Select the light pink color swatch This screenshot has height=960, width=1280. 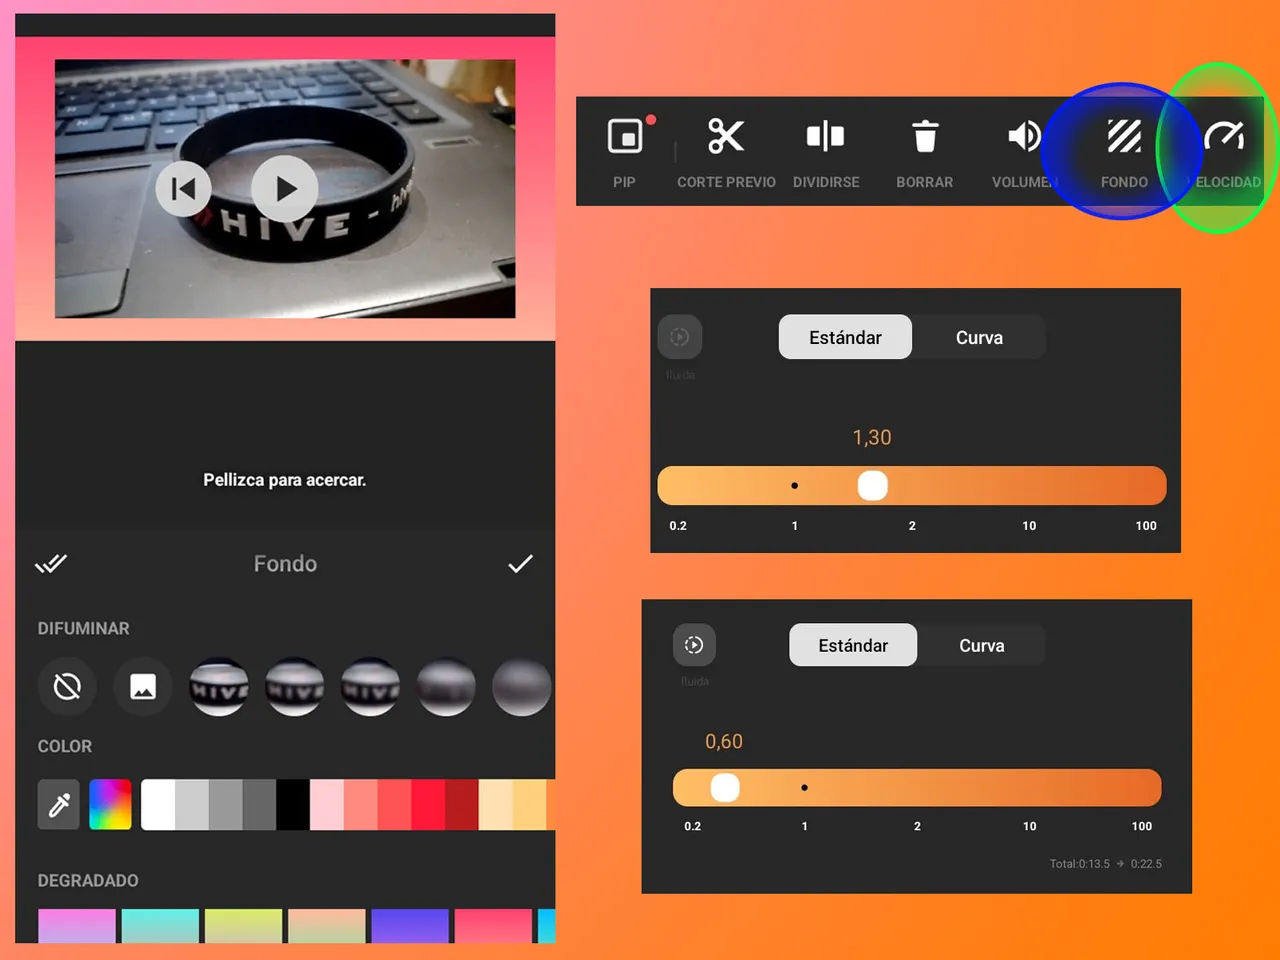click(327, 804)
